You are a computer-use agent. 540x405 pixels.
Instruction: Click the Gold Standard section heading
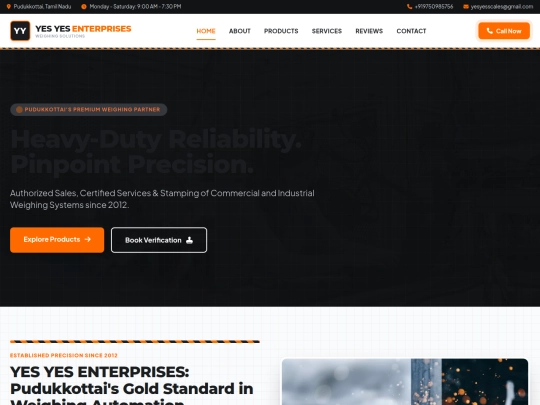click(x=132, y=385)
